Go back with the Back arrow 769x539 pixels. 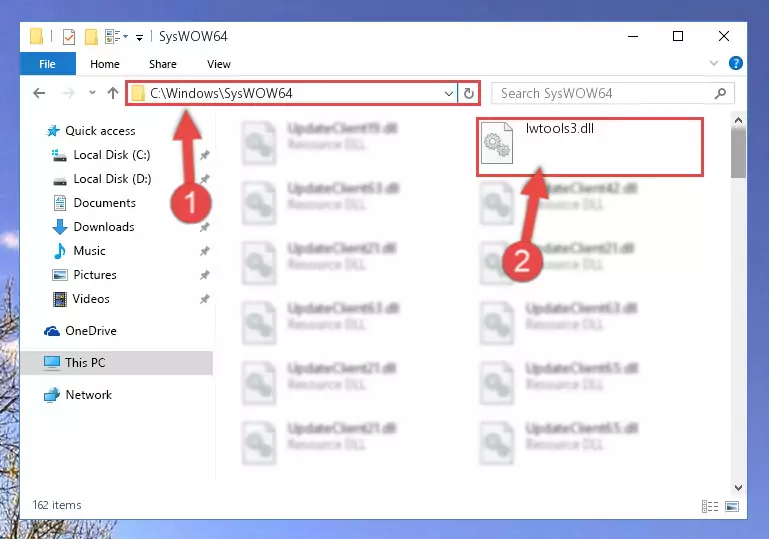point(39,93)
